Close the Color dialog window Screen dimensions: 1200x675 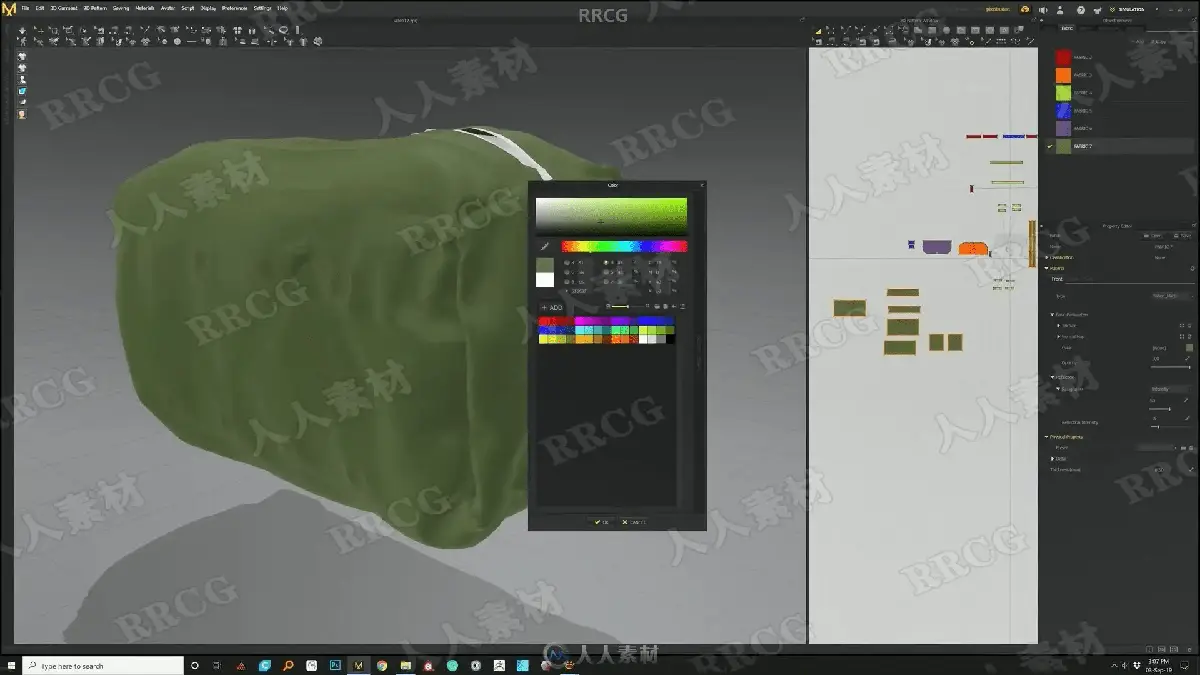point(701,185)
